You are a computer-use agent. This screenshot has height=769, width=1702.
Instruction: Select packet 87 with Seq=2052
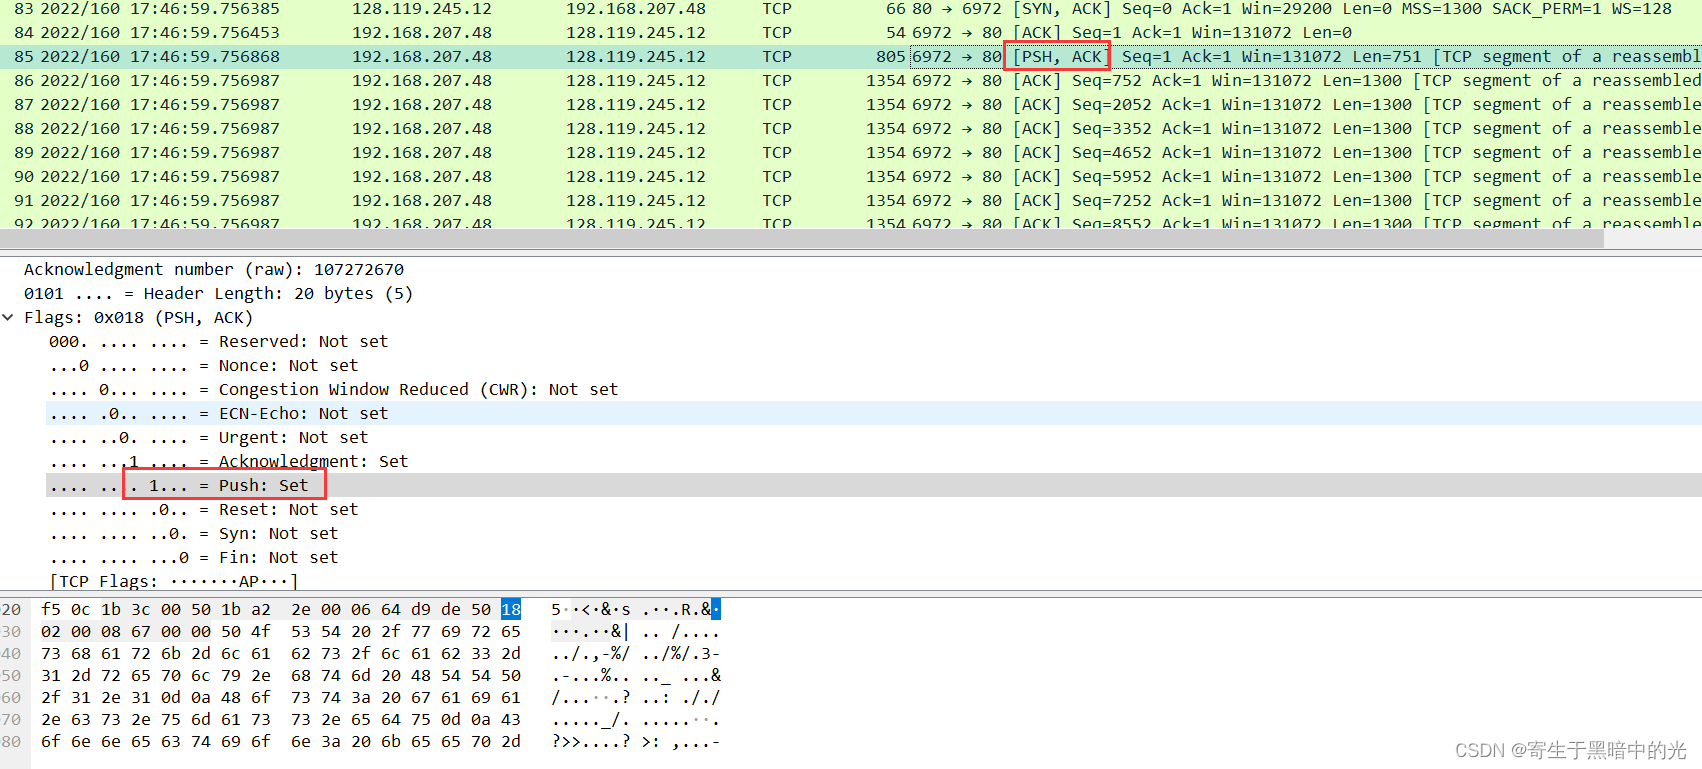tap(851, 105)
